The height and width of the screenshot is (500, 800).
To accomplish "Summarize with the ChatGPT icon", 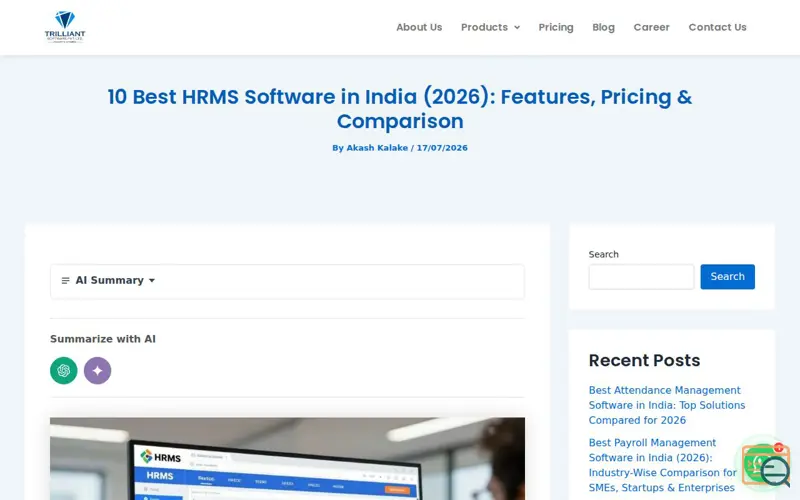I will [x=64, y=370].
